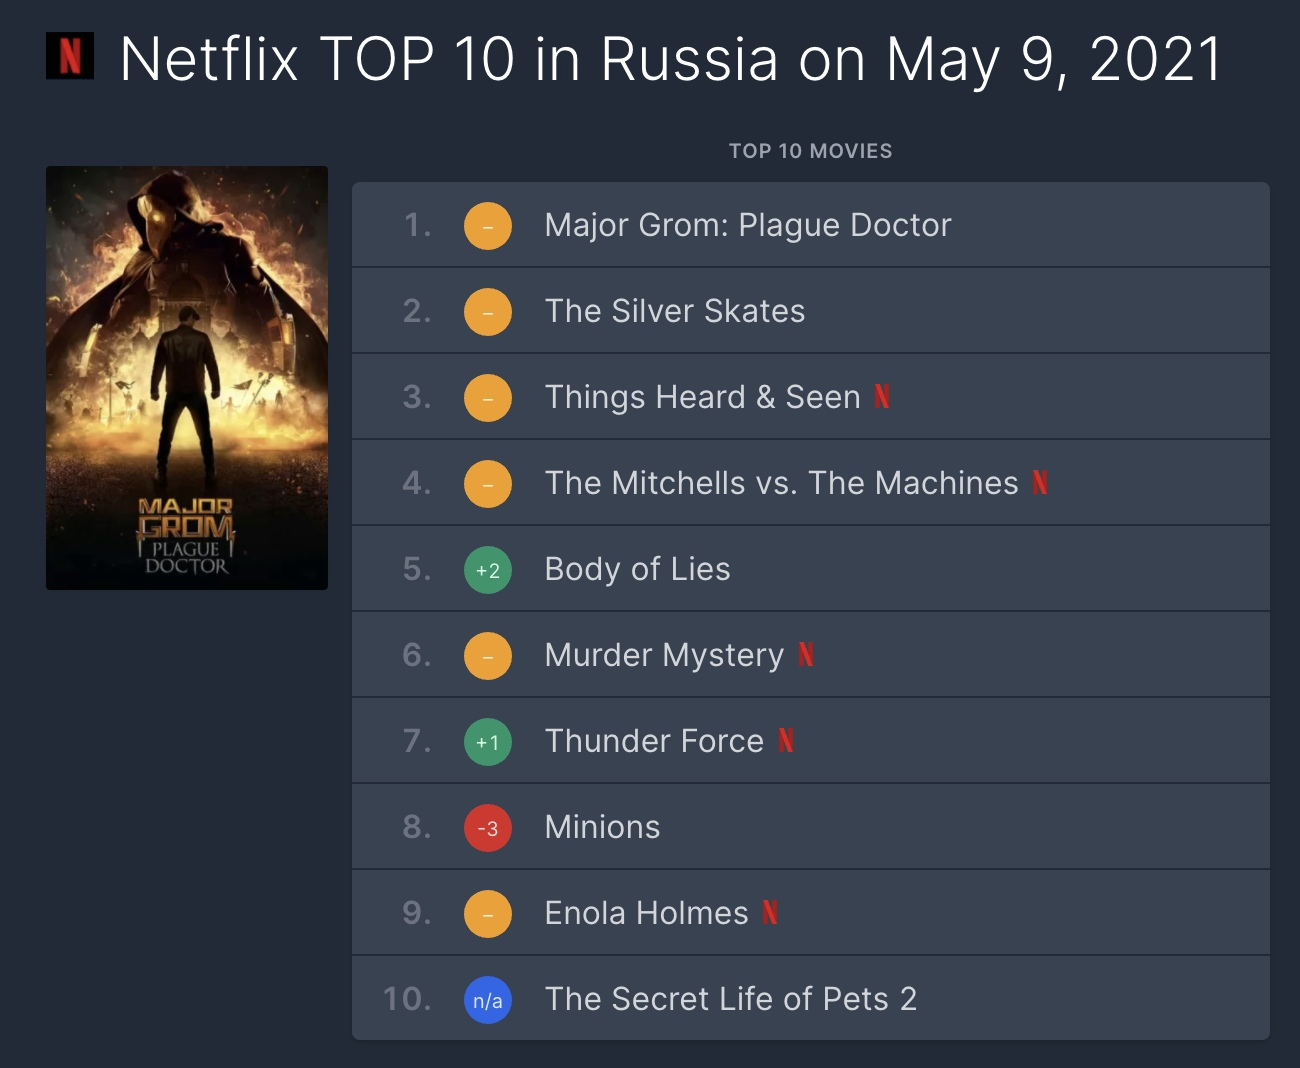Open The Secret Life of Pets 2

point(731,1000)
